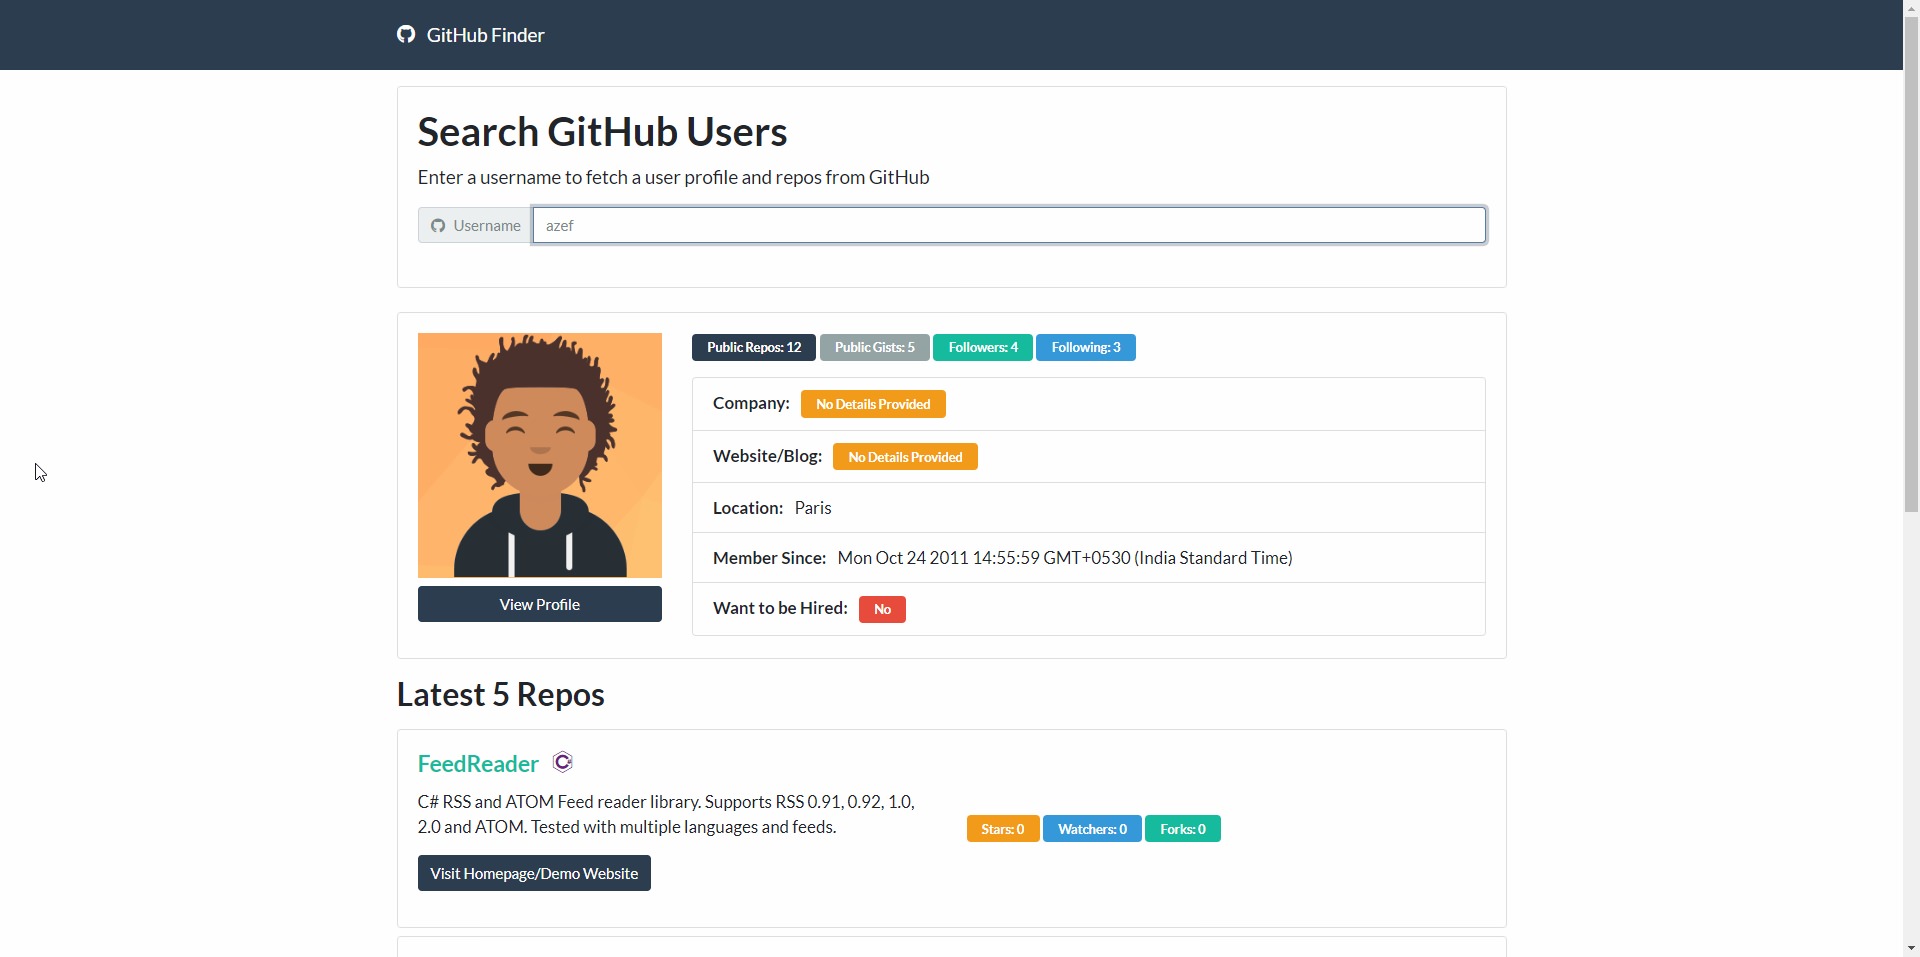Click the View Profile button

pyautogui.click(x=540, y=604)
